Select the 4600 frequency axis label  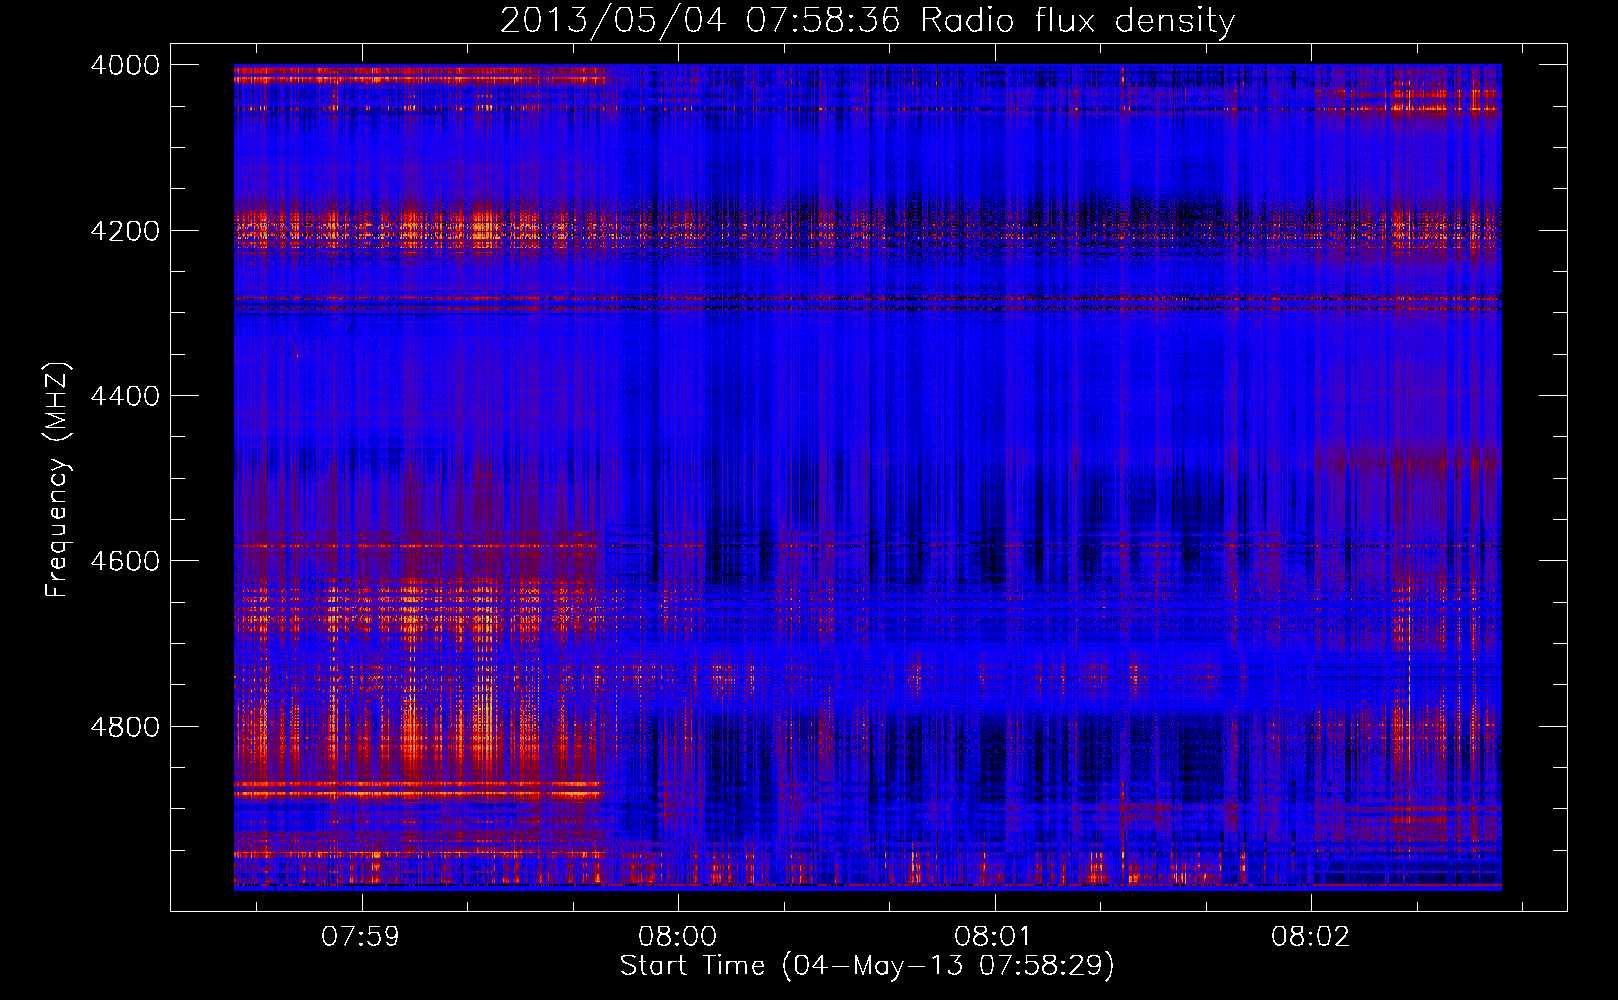tap(125, 561)
